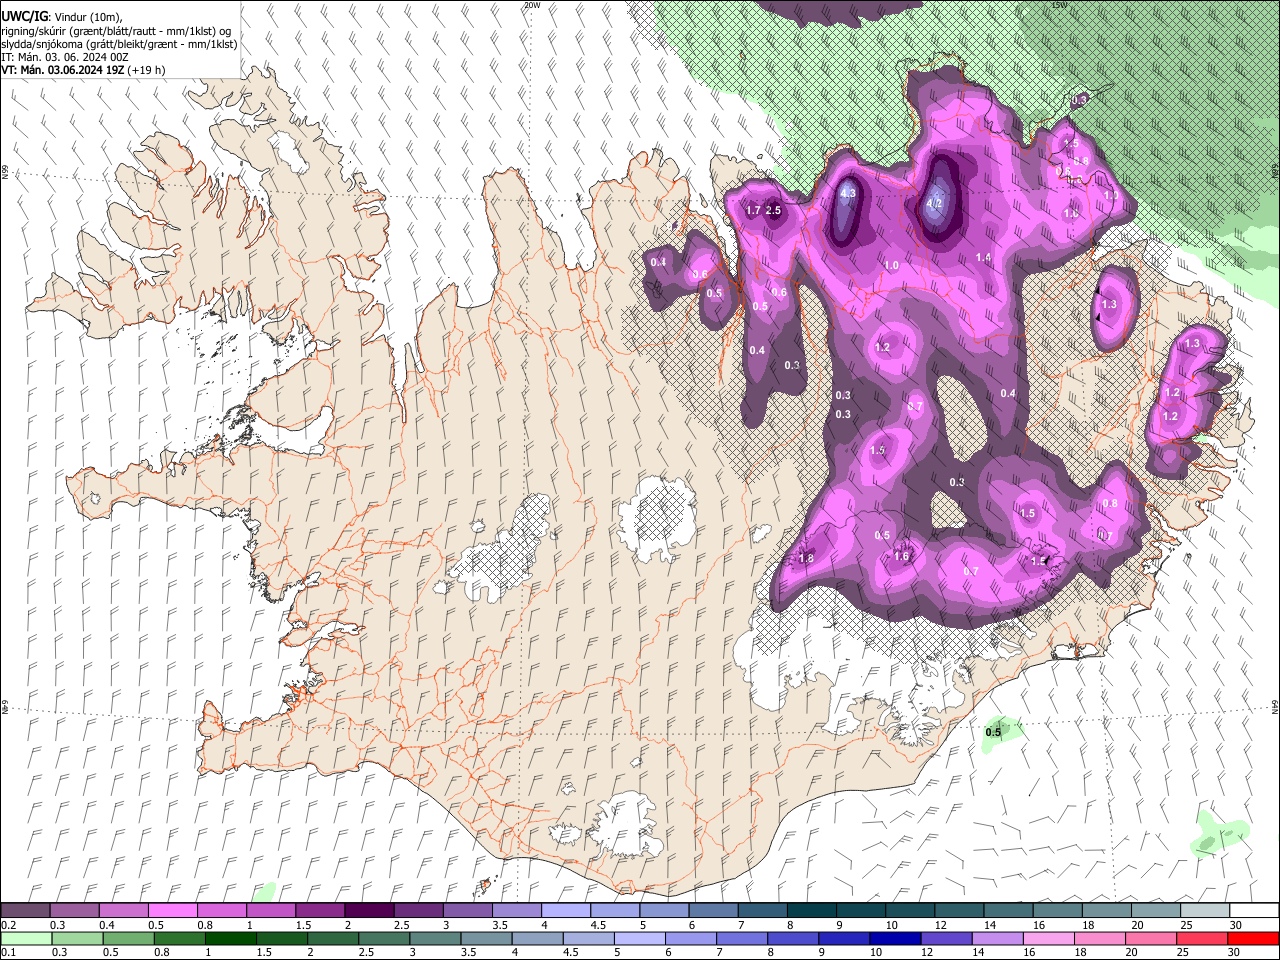
Task: Click the '20W' longitude label at top
Action: [x=532, y=5]
